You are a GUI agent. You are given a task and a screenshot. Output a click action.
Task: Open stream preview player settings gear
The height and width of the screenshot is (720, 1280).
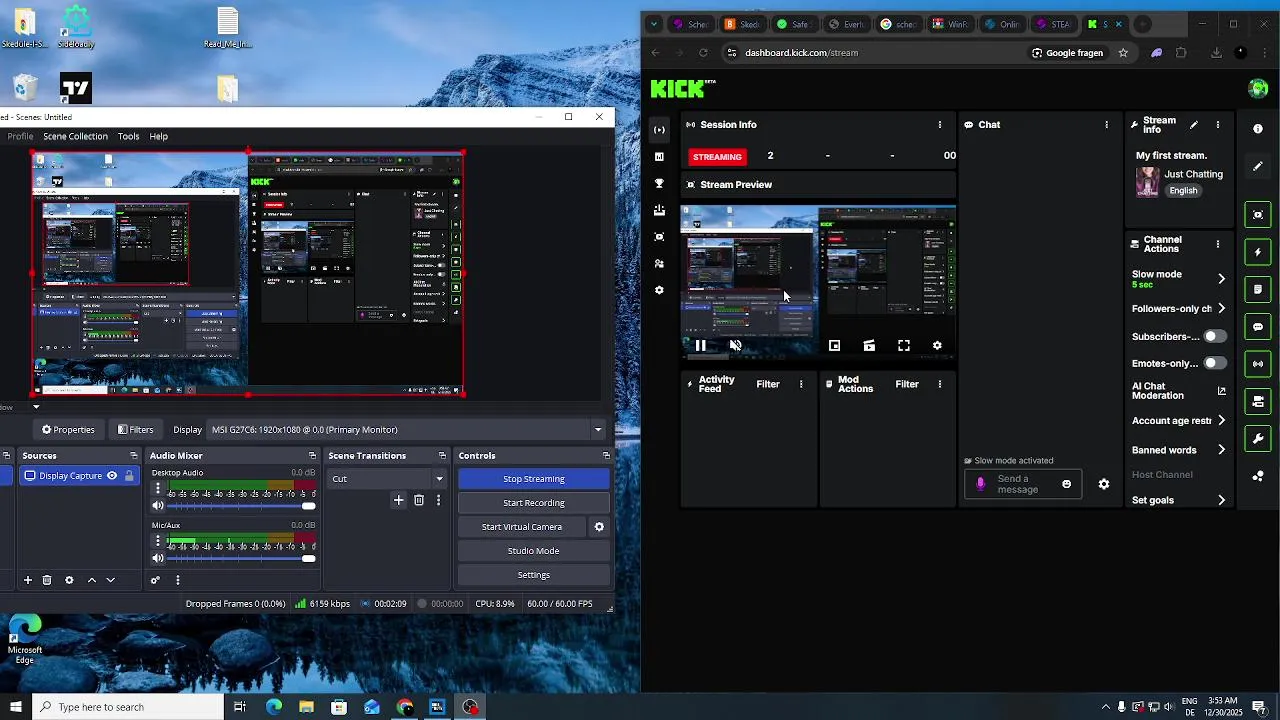937,345
